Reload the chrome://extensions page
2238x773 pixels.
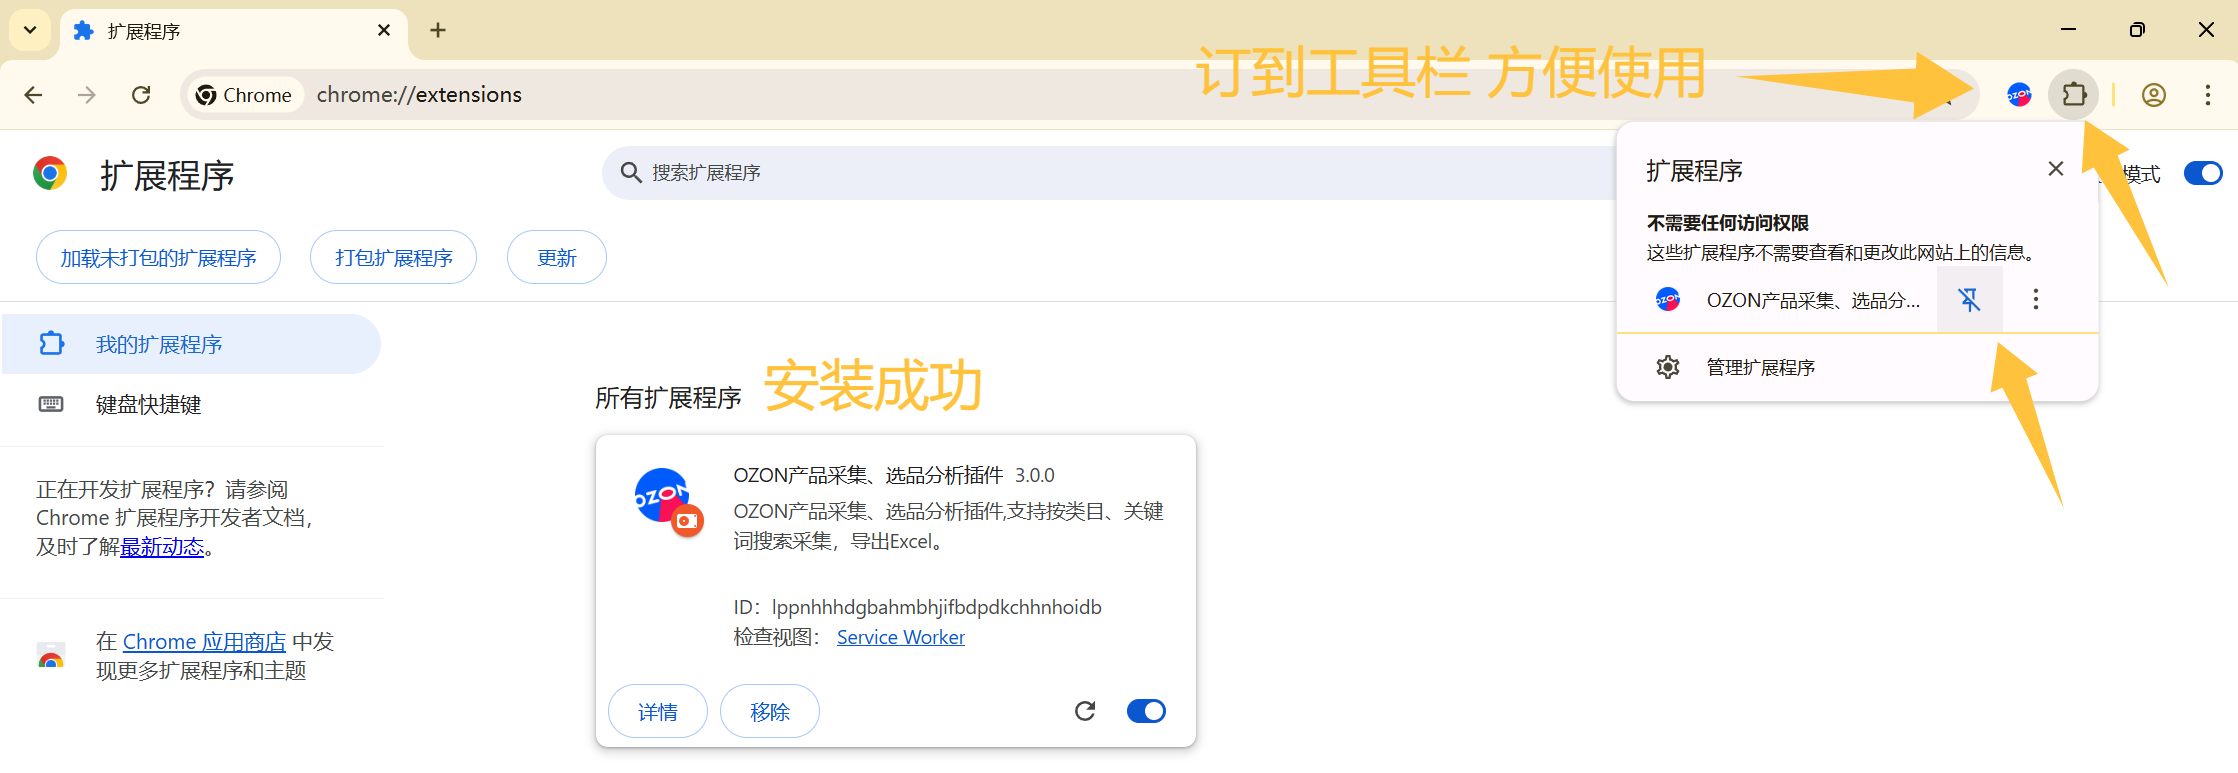[x=141, y=95]
